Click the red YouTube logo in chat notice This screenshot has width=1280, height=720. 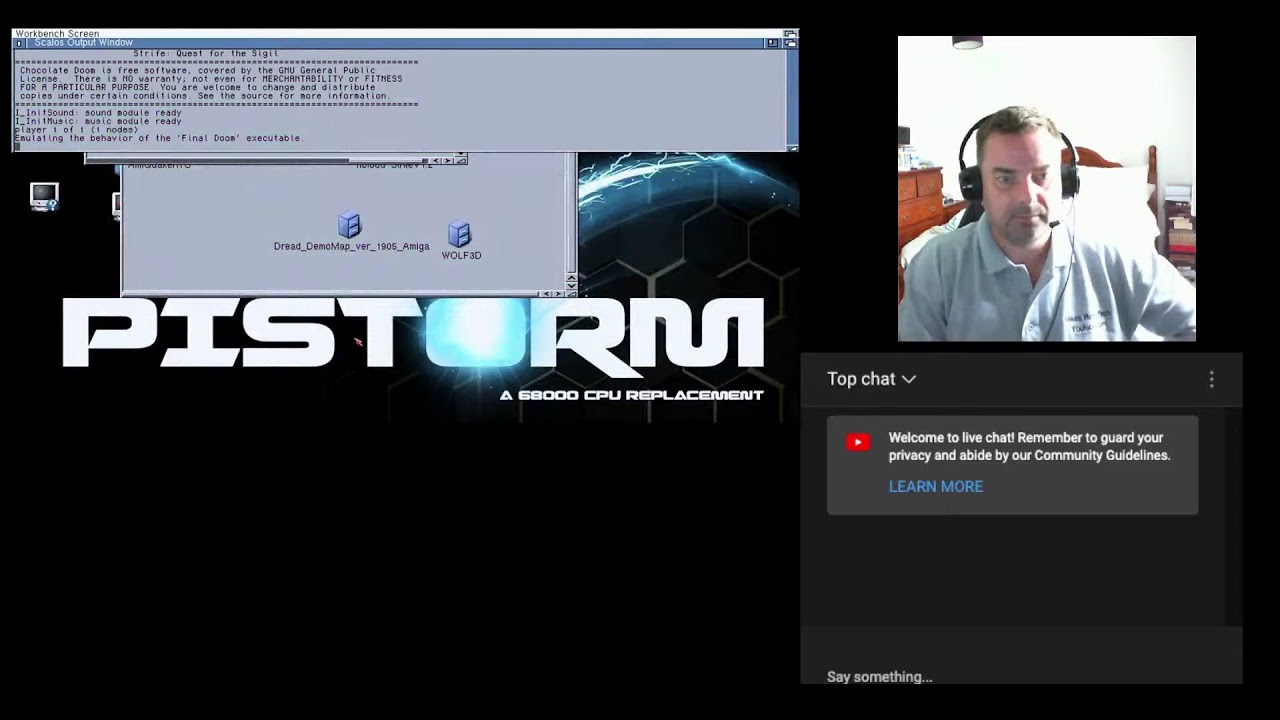coord(858,442)
